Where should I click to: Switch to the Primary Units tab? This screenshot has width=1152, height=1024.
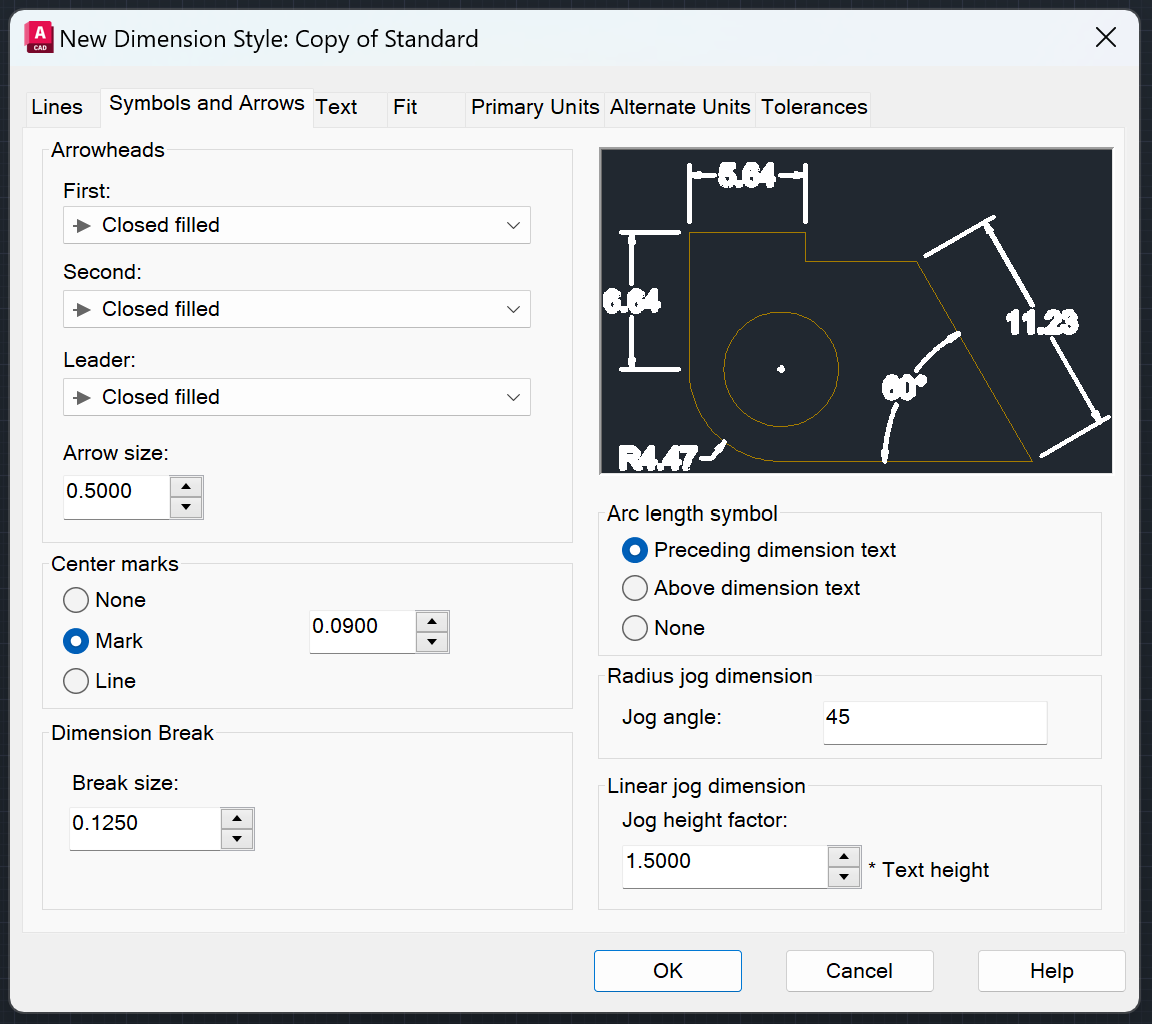click(x=534, y=107)
